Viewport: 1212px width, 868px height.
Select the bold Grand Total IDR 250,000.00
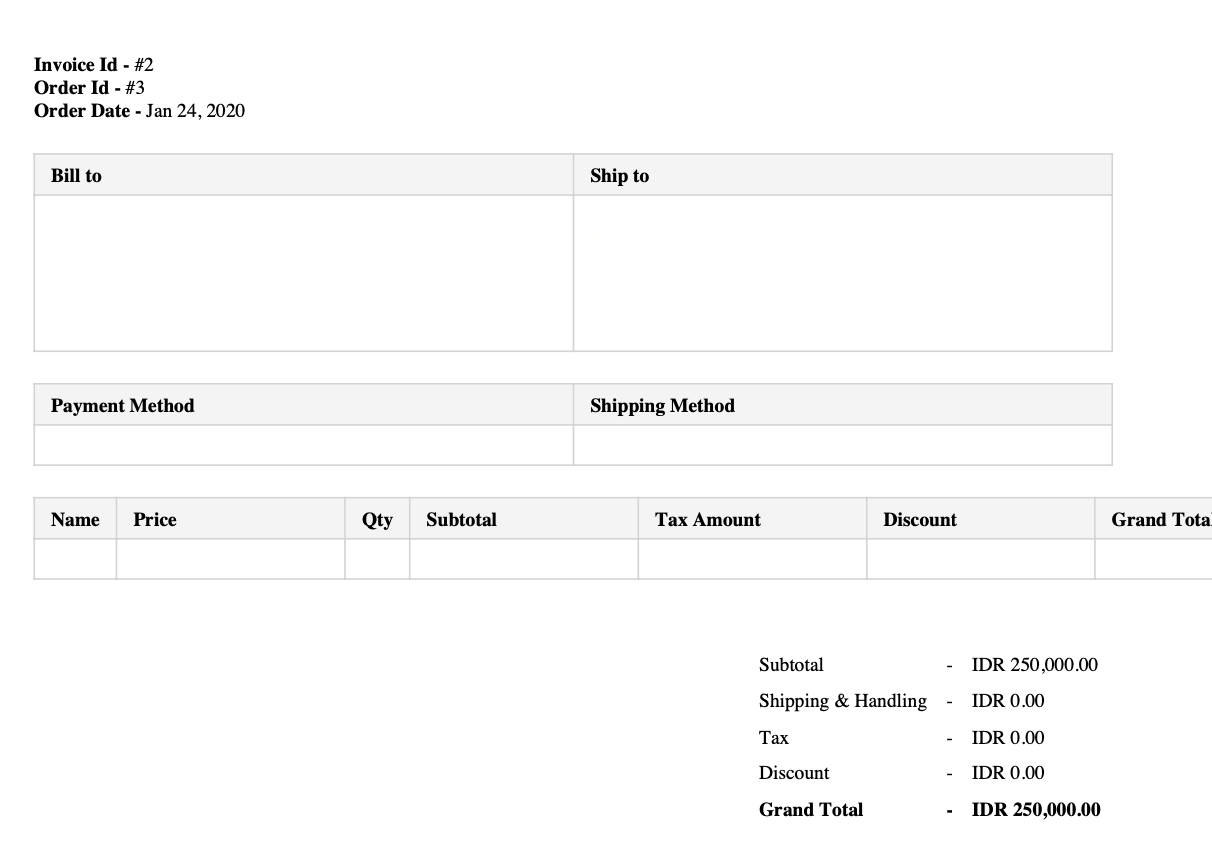[x=1036, y=810]
